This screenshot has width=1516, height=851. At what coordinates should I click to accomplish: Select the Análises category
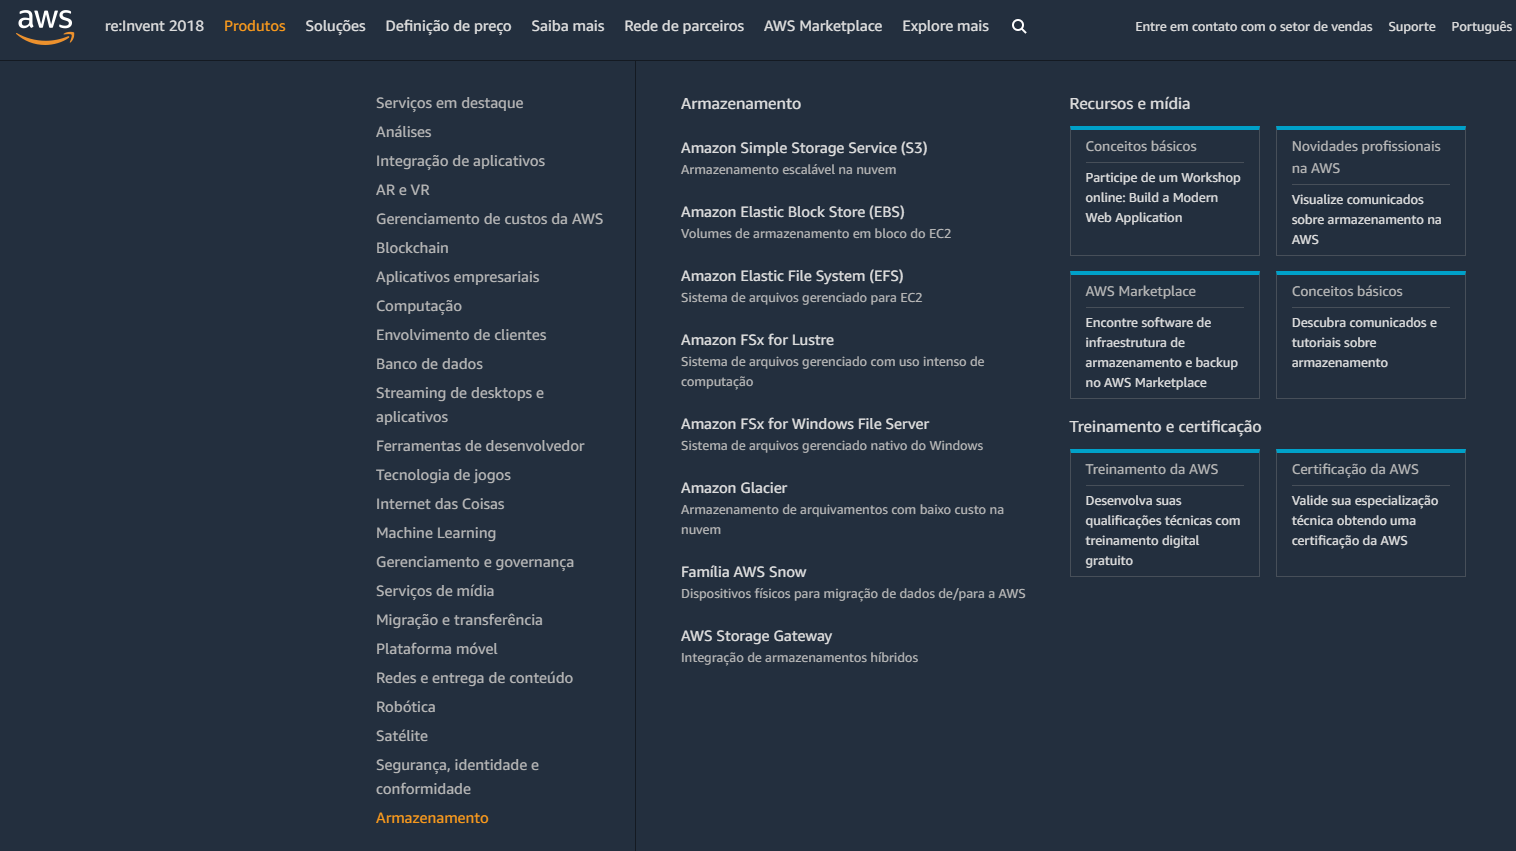tap(404, 132)
